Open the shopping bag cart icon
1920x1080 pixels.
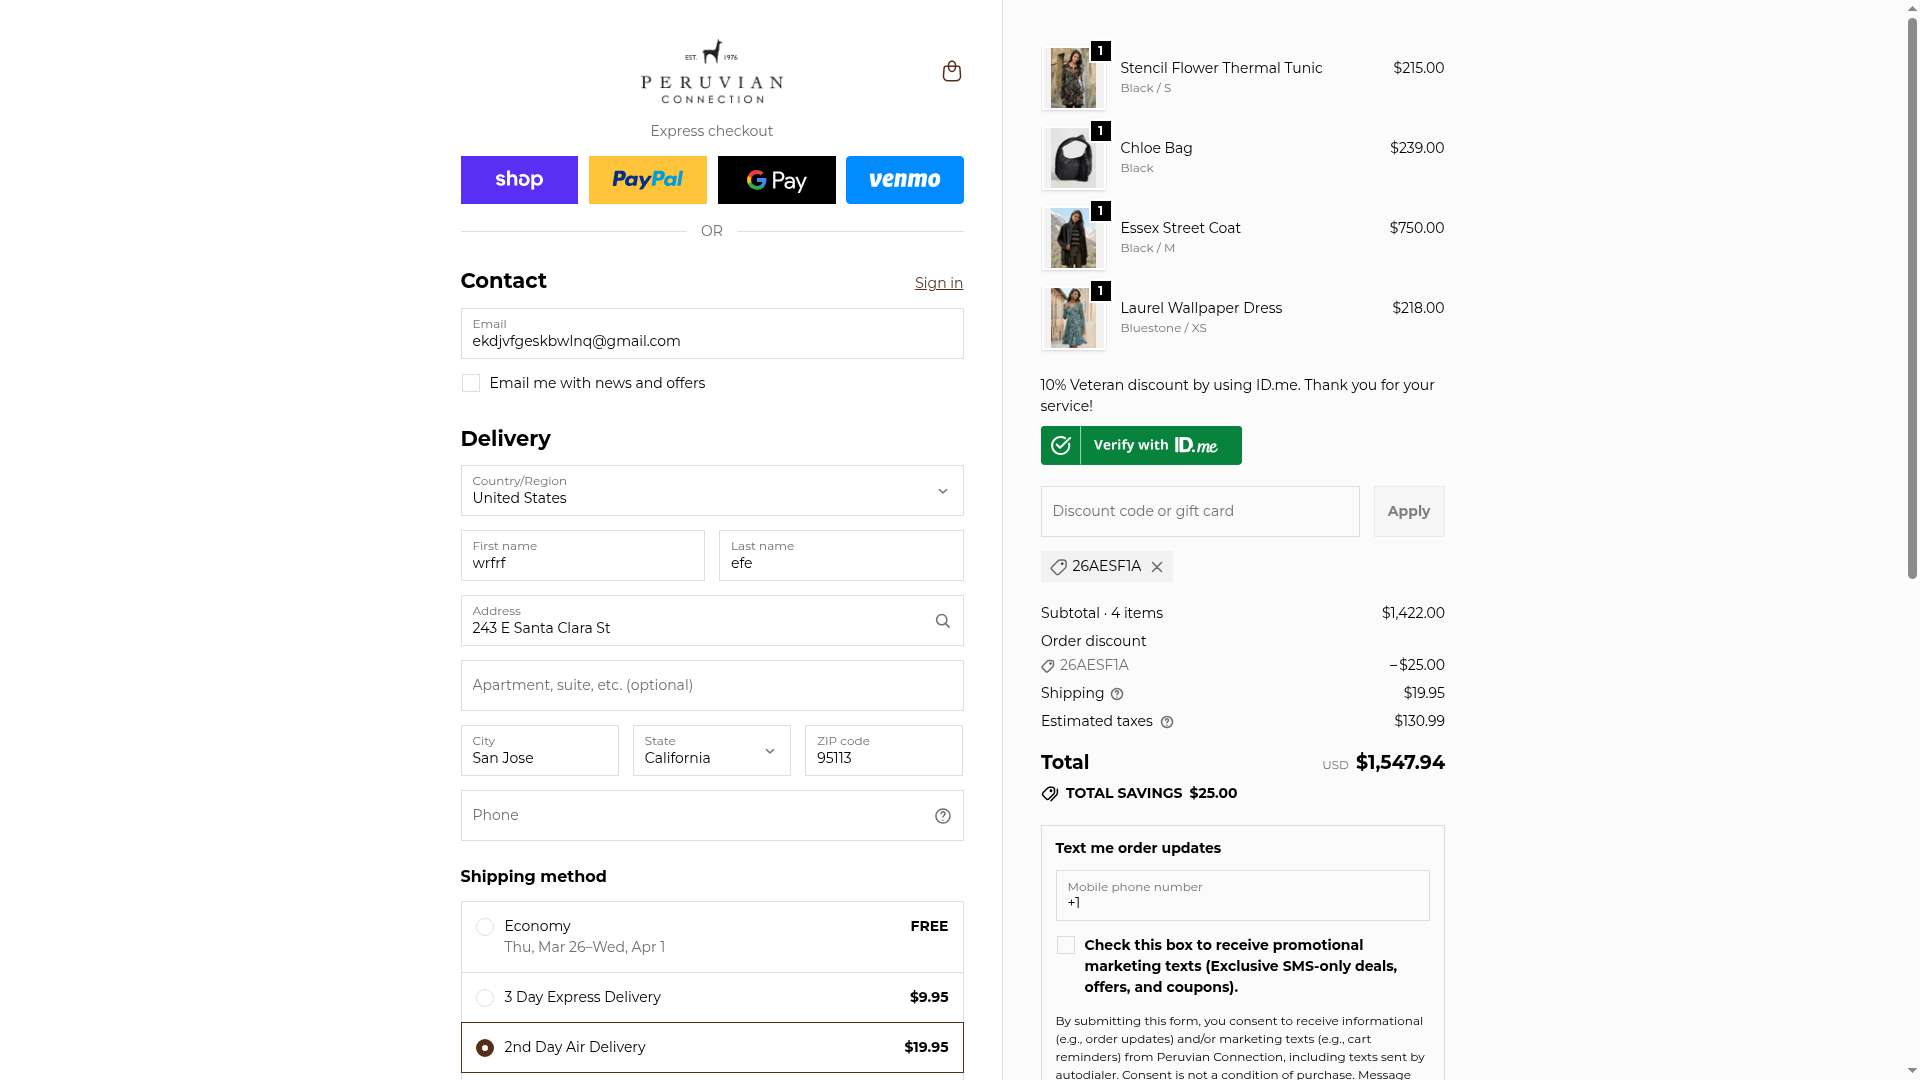point(951,71)
